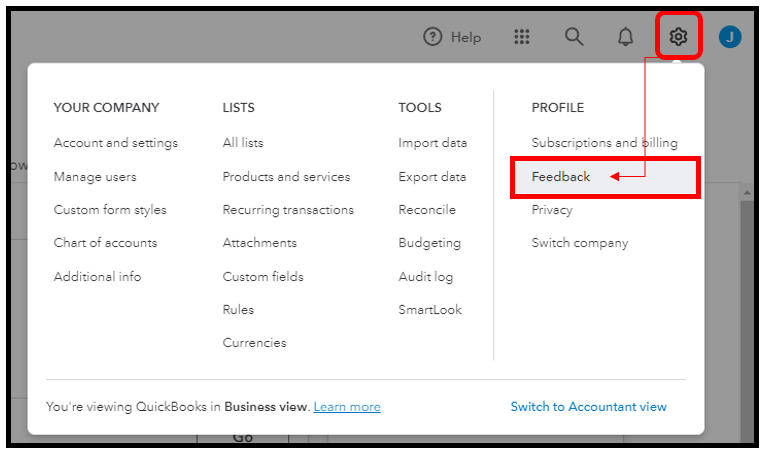Select Products and services list
The image size is (763, 454).
click(286, 177)
